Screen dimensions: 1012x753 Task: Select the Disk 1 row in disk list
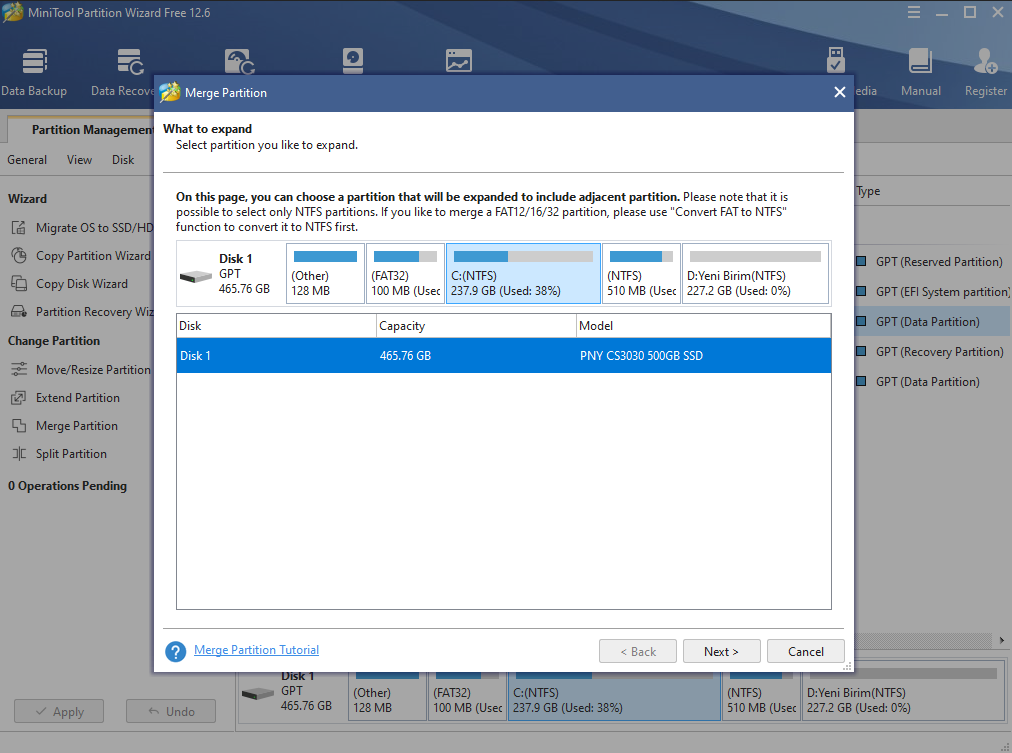[x=503, y=356]
